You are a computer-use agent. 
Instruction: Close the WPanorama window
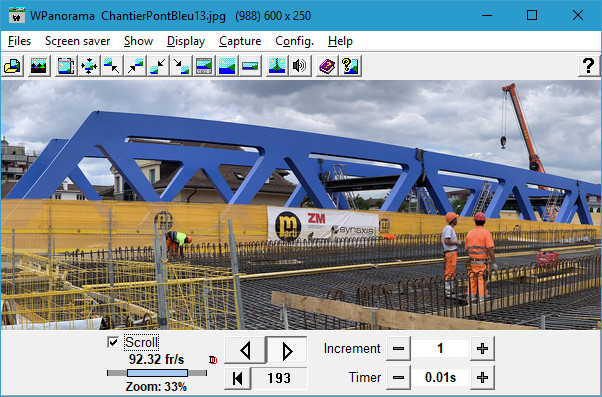tap(578, 15)
